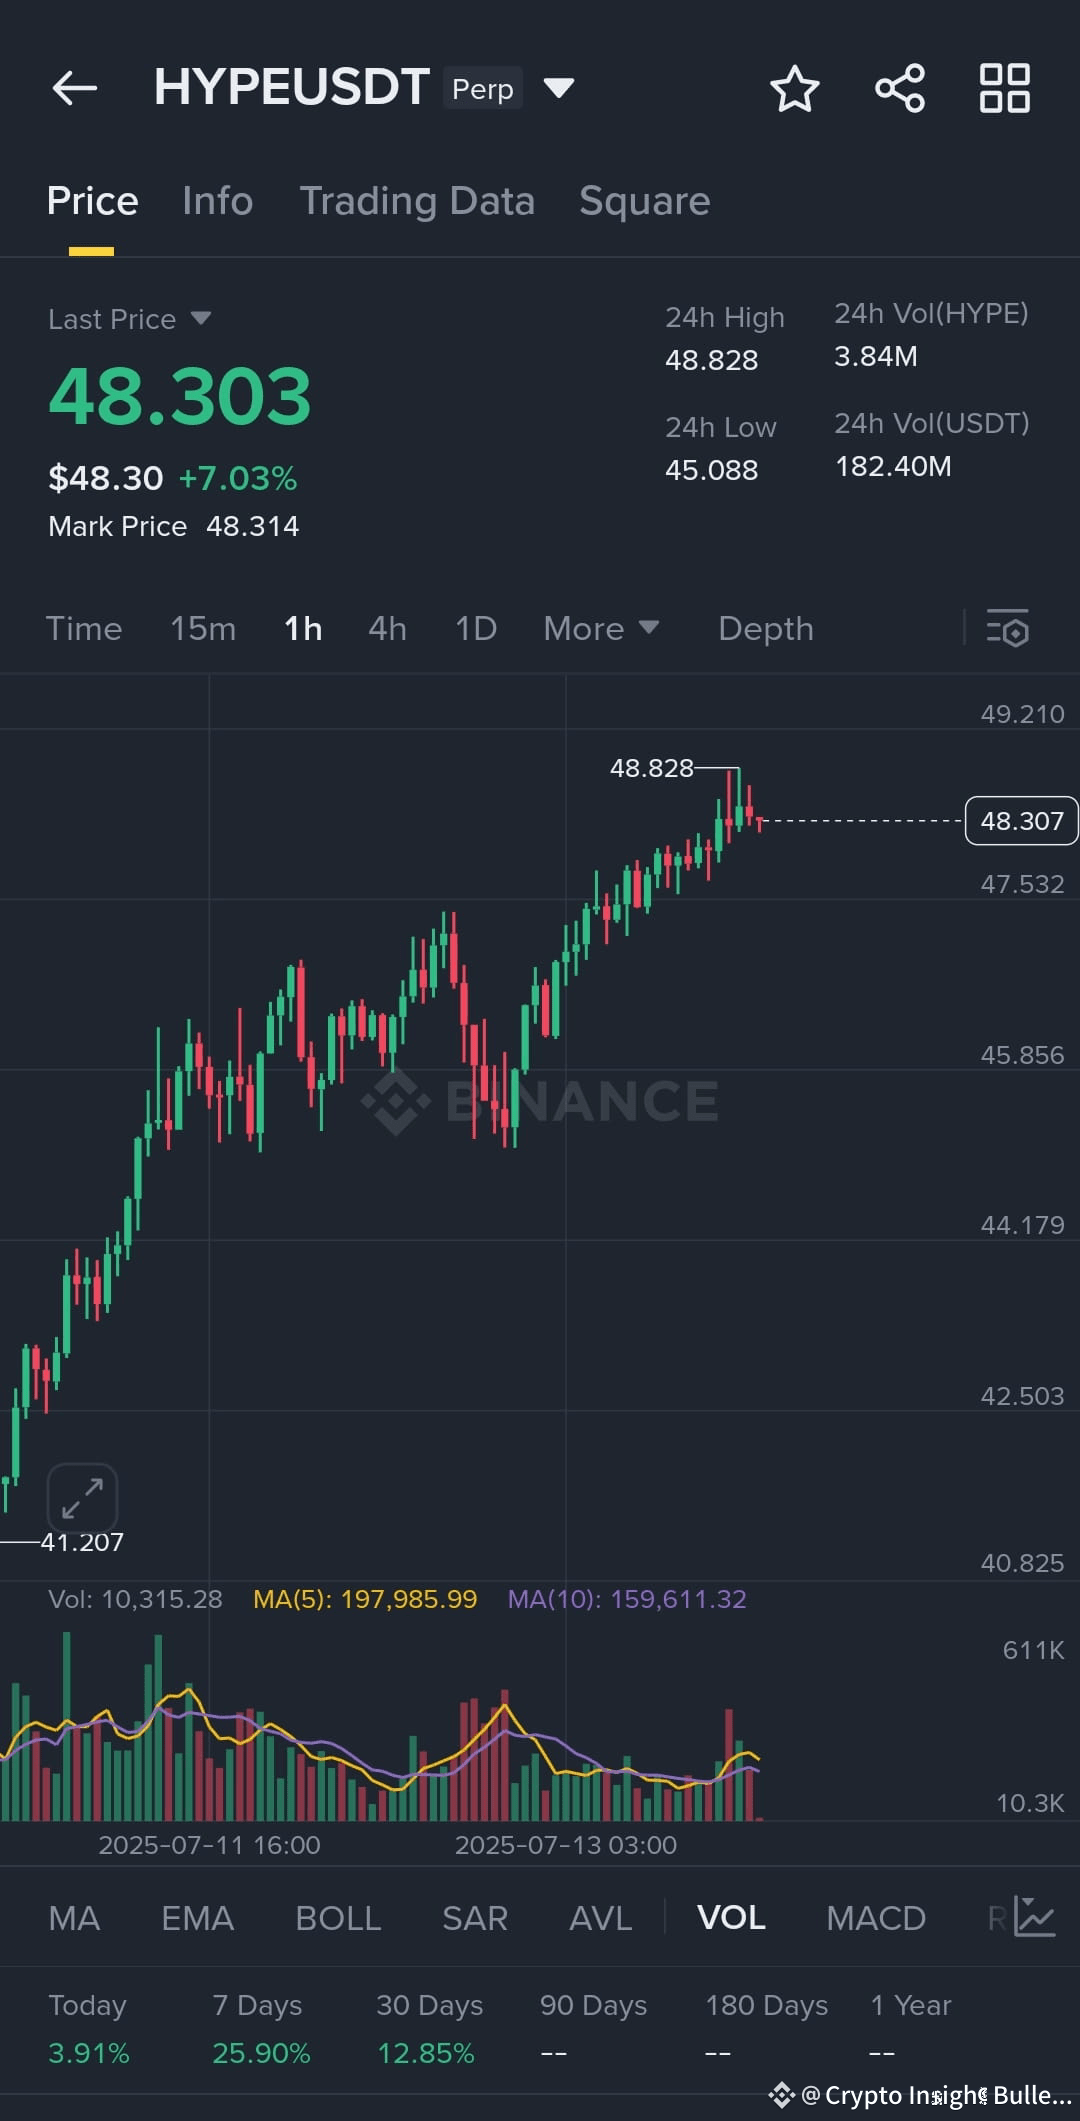Tap the 180 Days performance entry
1080x2121 pixels.
pyautogui.click(x=767, y=2029)
